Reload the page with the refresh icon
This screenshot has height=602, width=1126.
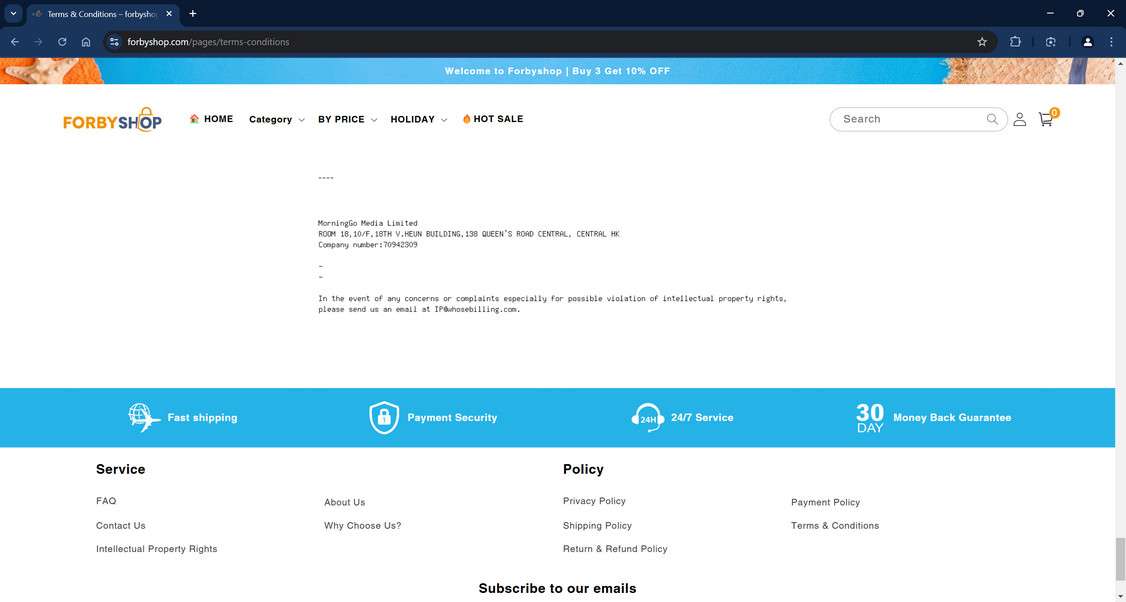(x=61, y=41)
